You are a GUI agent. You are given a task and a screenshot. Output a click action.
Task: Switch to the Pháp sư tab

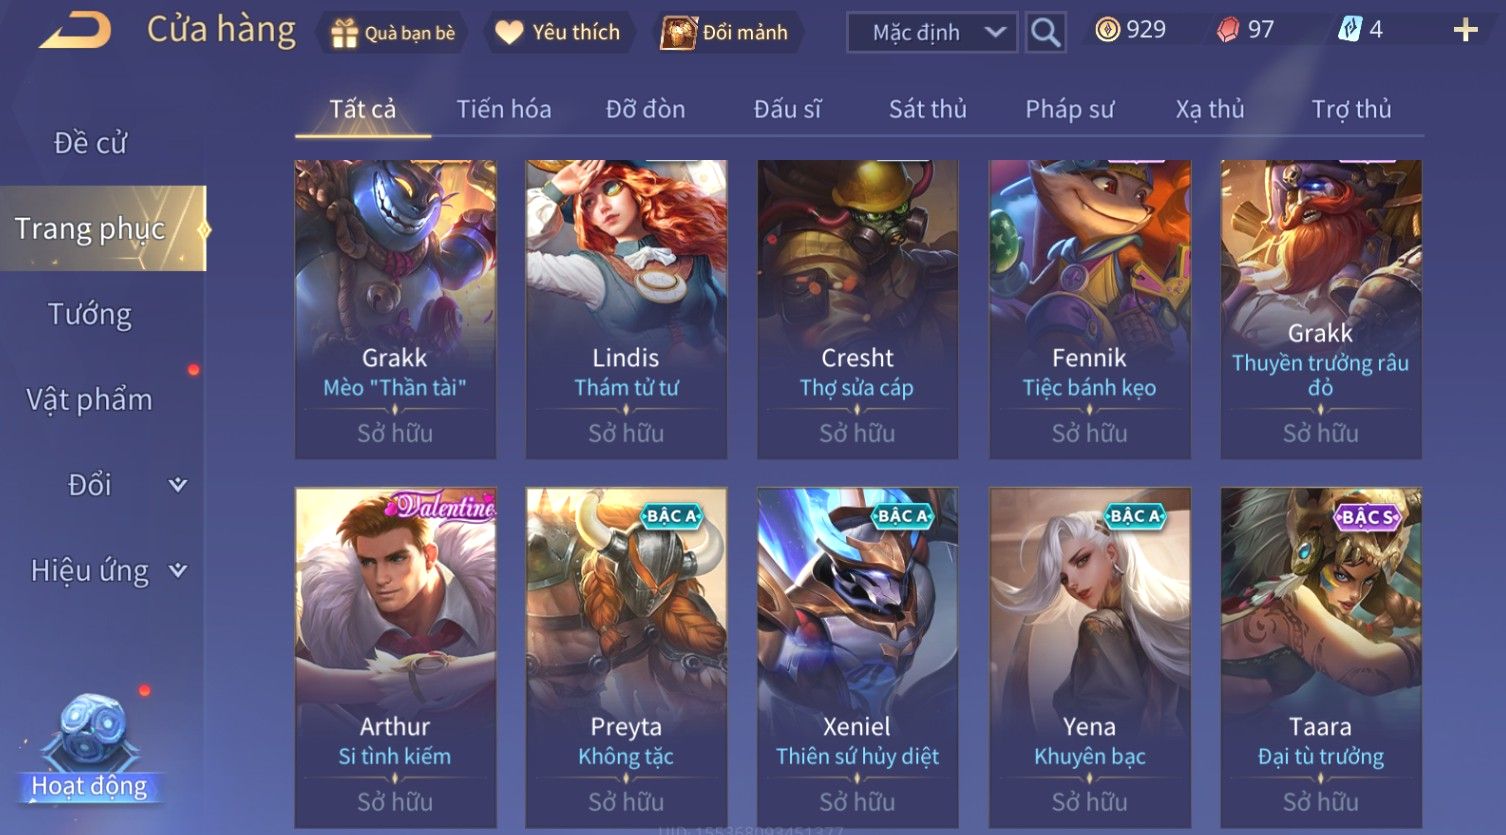[1069, 109]
